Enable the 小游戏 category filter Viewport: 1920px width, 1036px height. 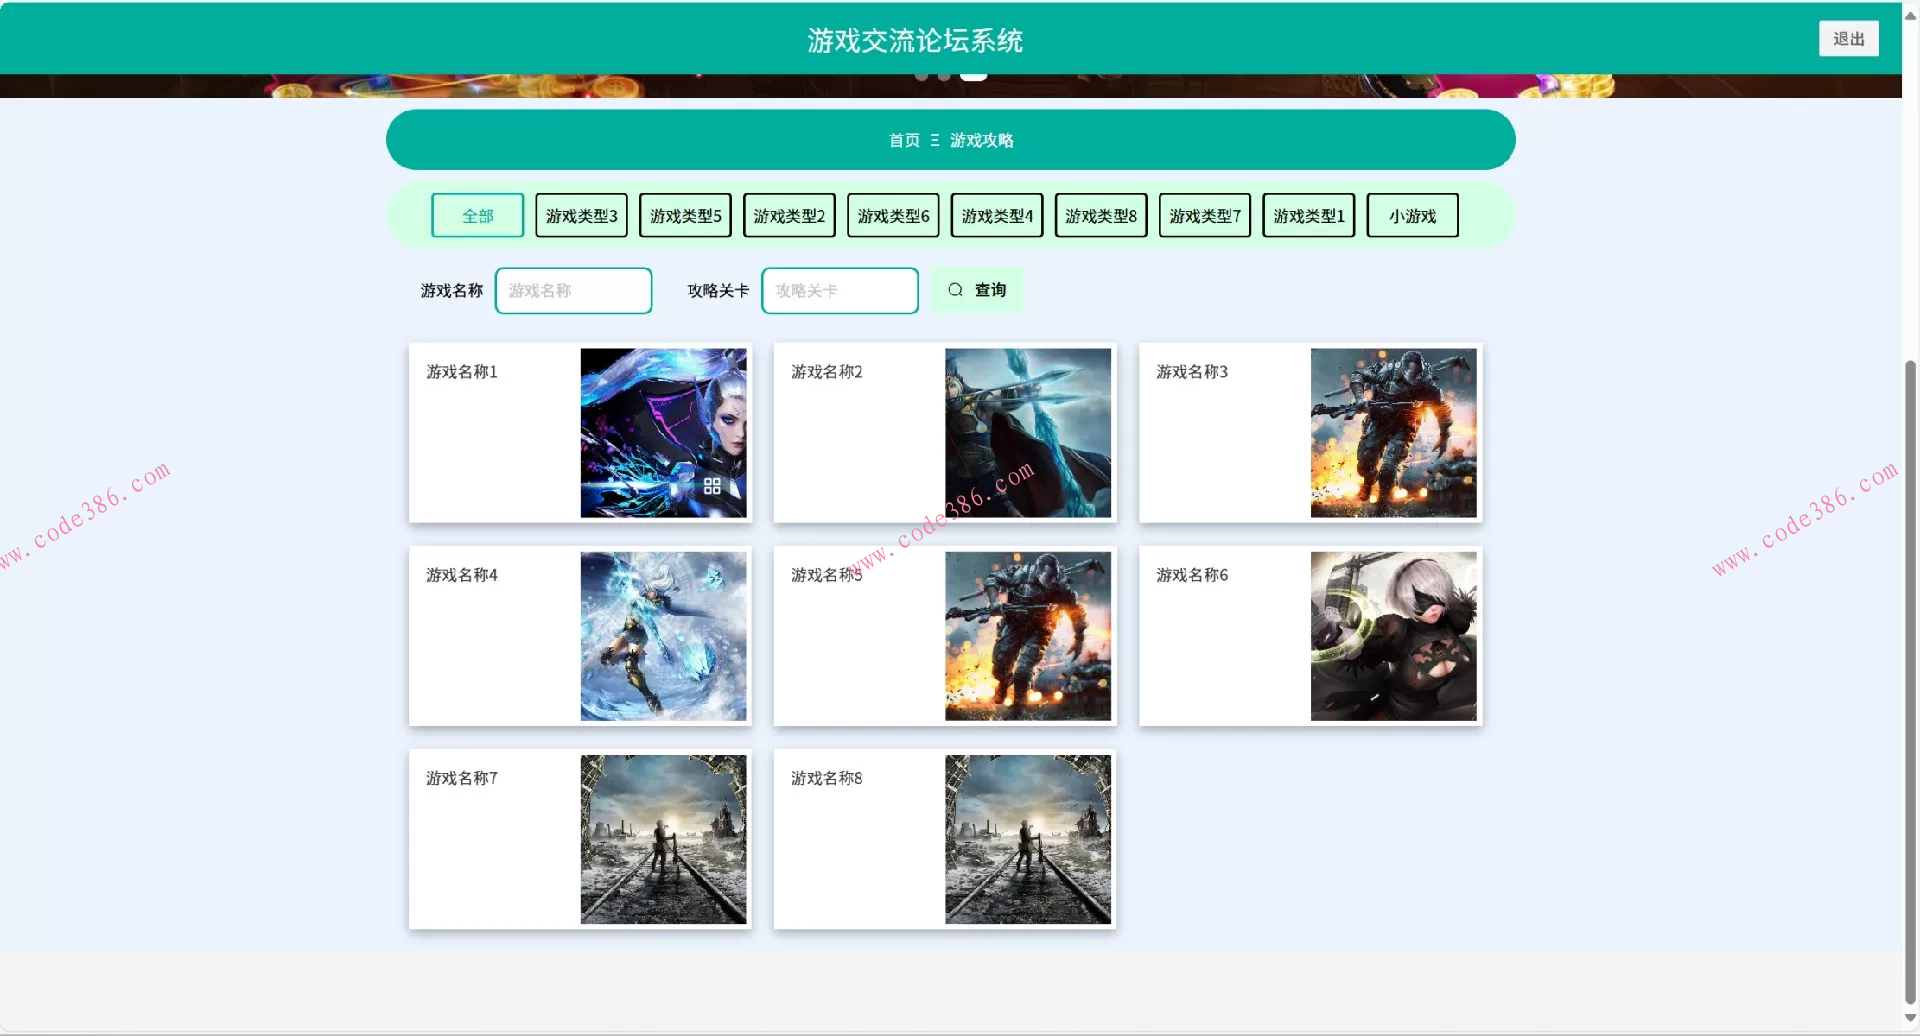point(1412,215)
